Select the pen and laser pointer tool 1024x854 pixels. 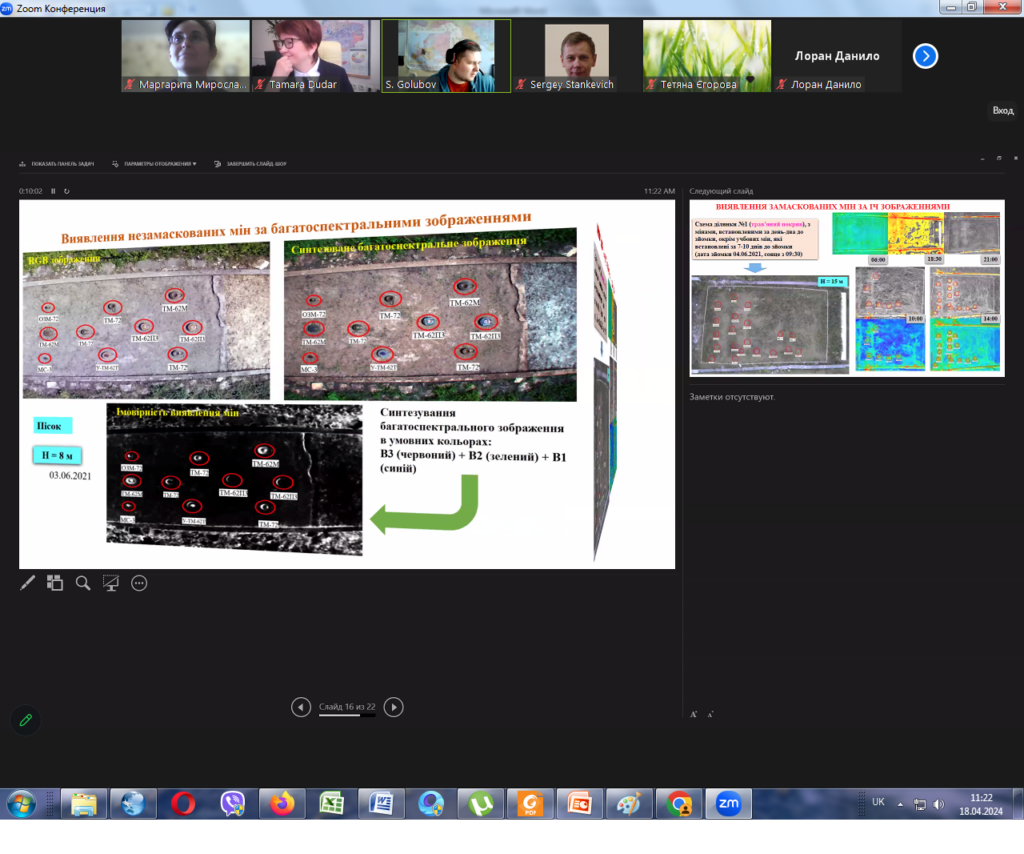(x=27, y=583)
